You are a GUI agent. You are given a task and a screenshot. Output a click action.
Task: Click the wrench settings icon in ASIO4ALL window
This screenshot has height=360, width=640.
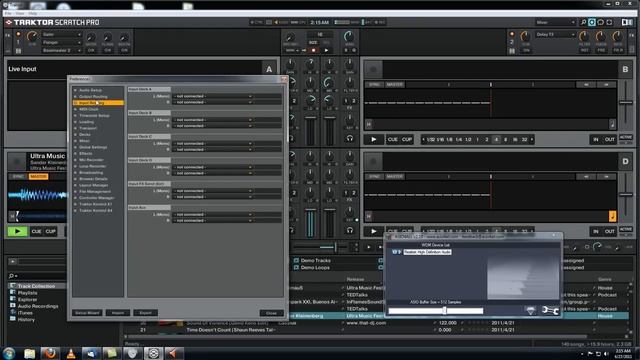point(550,311)
